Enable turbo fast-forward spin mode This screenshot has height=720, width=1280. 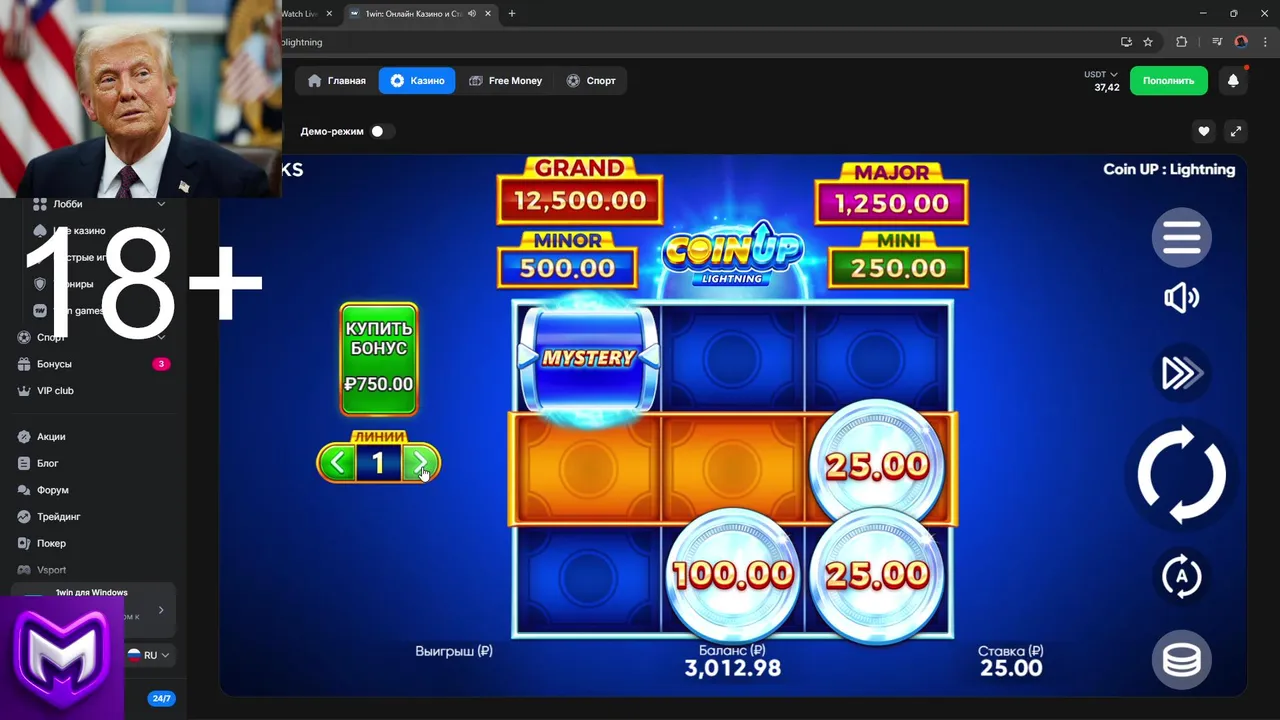coord(1181,373)
